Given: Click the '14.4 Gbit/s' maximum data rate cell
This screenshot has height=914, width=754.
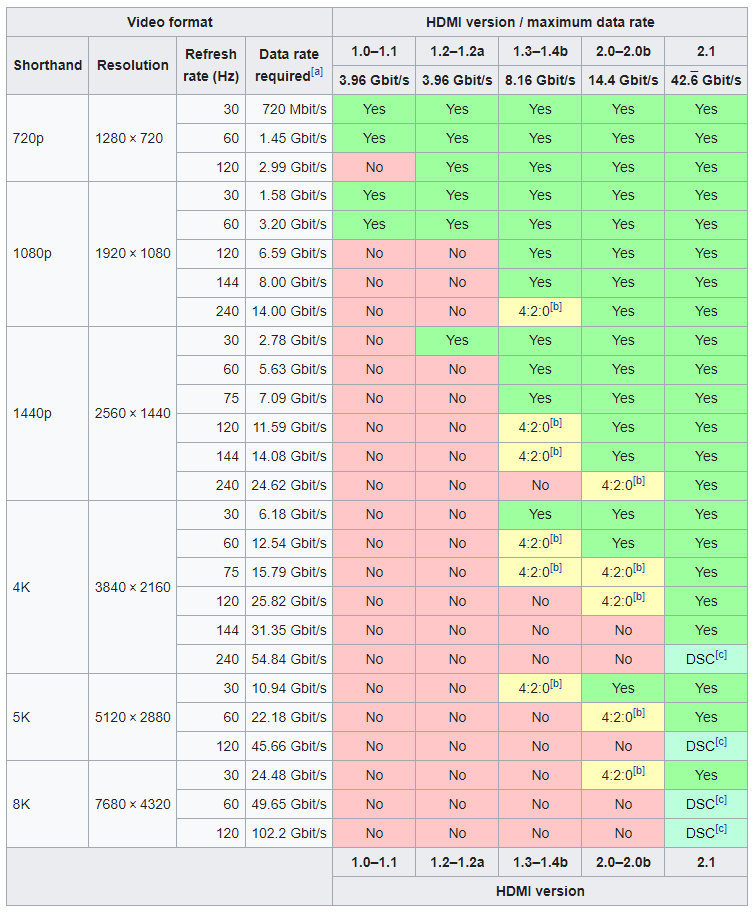Looking at the screenshot, I should [623, 80].
